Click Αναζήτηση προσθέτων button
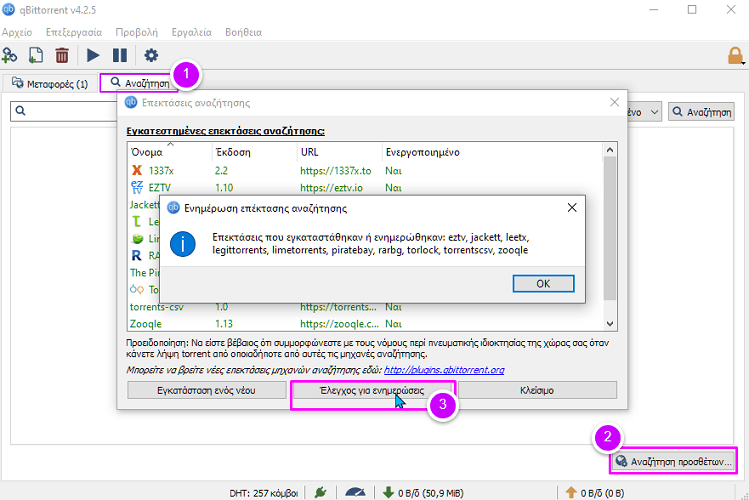 point(674,461)
